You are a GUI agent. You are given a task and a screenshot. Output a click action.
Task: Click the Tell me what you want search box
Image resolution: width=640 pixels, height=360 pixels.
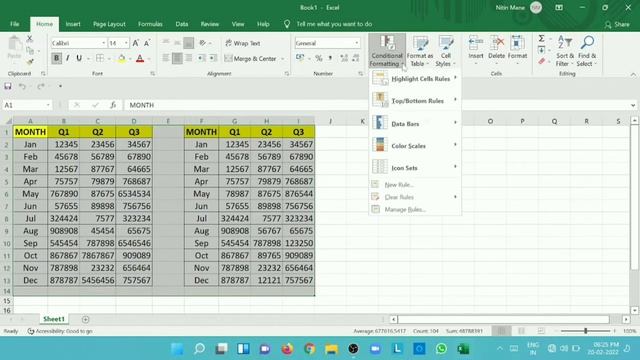tap(334, 24)
